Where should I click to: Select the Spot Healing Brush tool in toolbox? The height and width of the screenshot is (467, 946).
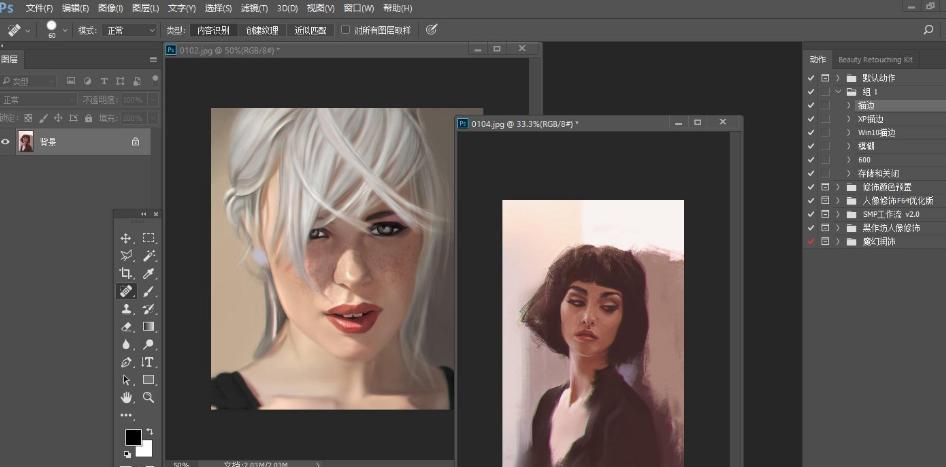click(x=126, y=291)
